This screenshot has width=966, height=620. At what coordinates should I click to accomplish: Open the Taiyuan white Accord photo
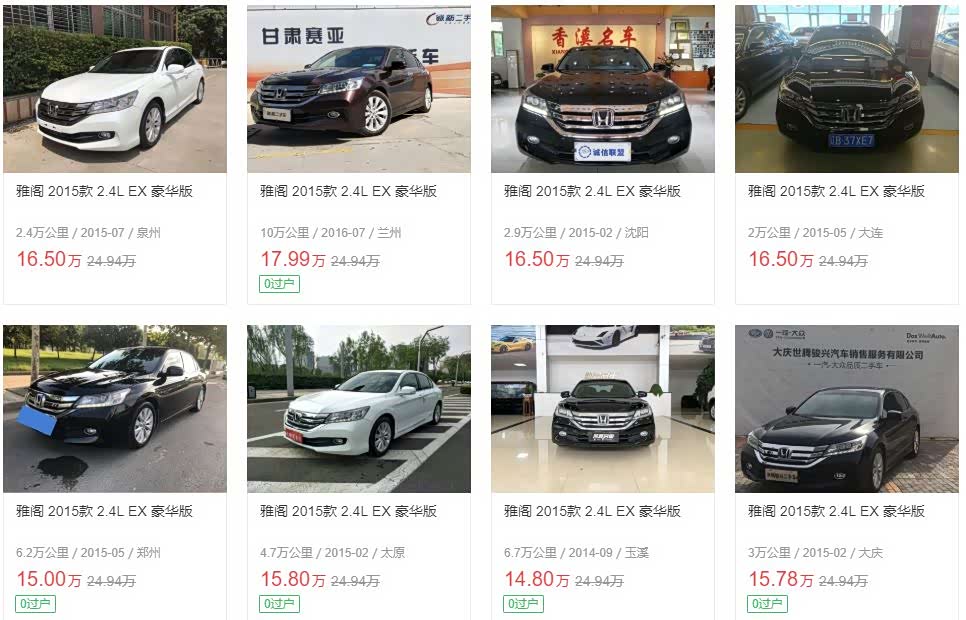click(359, 409)
